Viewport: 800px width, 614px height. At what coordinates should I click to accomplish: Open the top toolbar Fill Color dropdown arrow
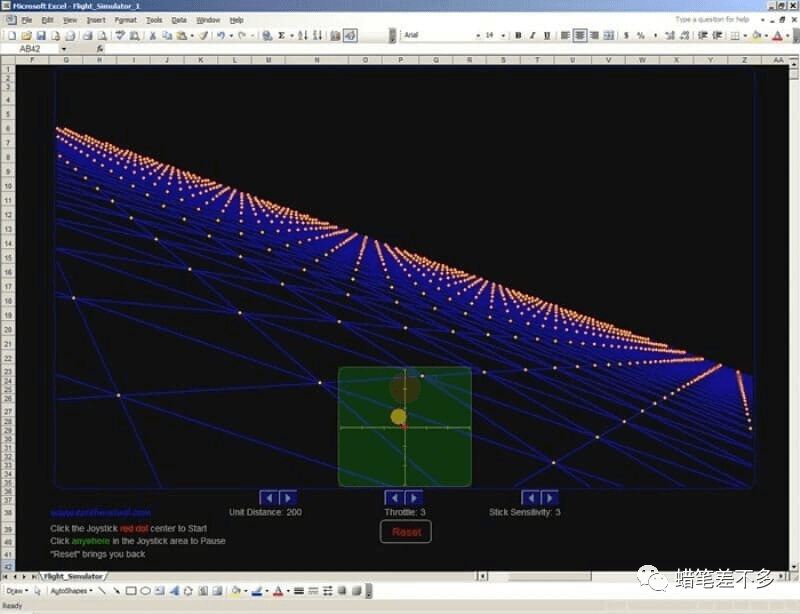(766, 35)
